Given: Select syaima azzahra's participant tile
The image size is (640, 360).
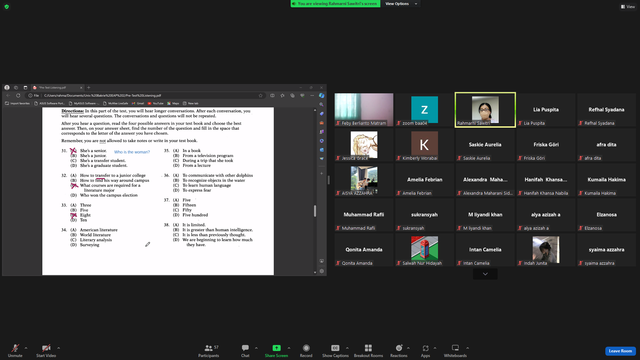Looking at the screenshot, I should click(606, 250).
